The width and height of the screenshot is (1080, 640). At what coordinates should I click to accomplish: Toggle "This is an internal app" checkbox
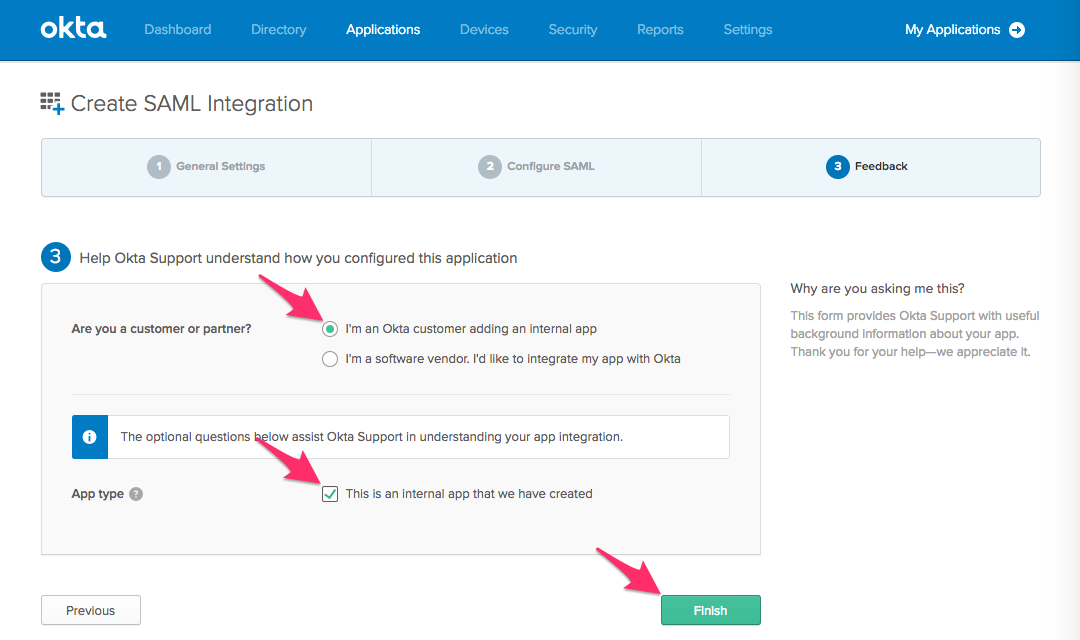330,494
